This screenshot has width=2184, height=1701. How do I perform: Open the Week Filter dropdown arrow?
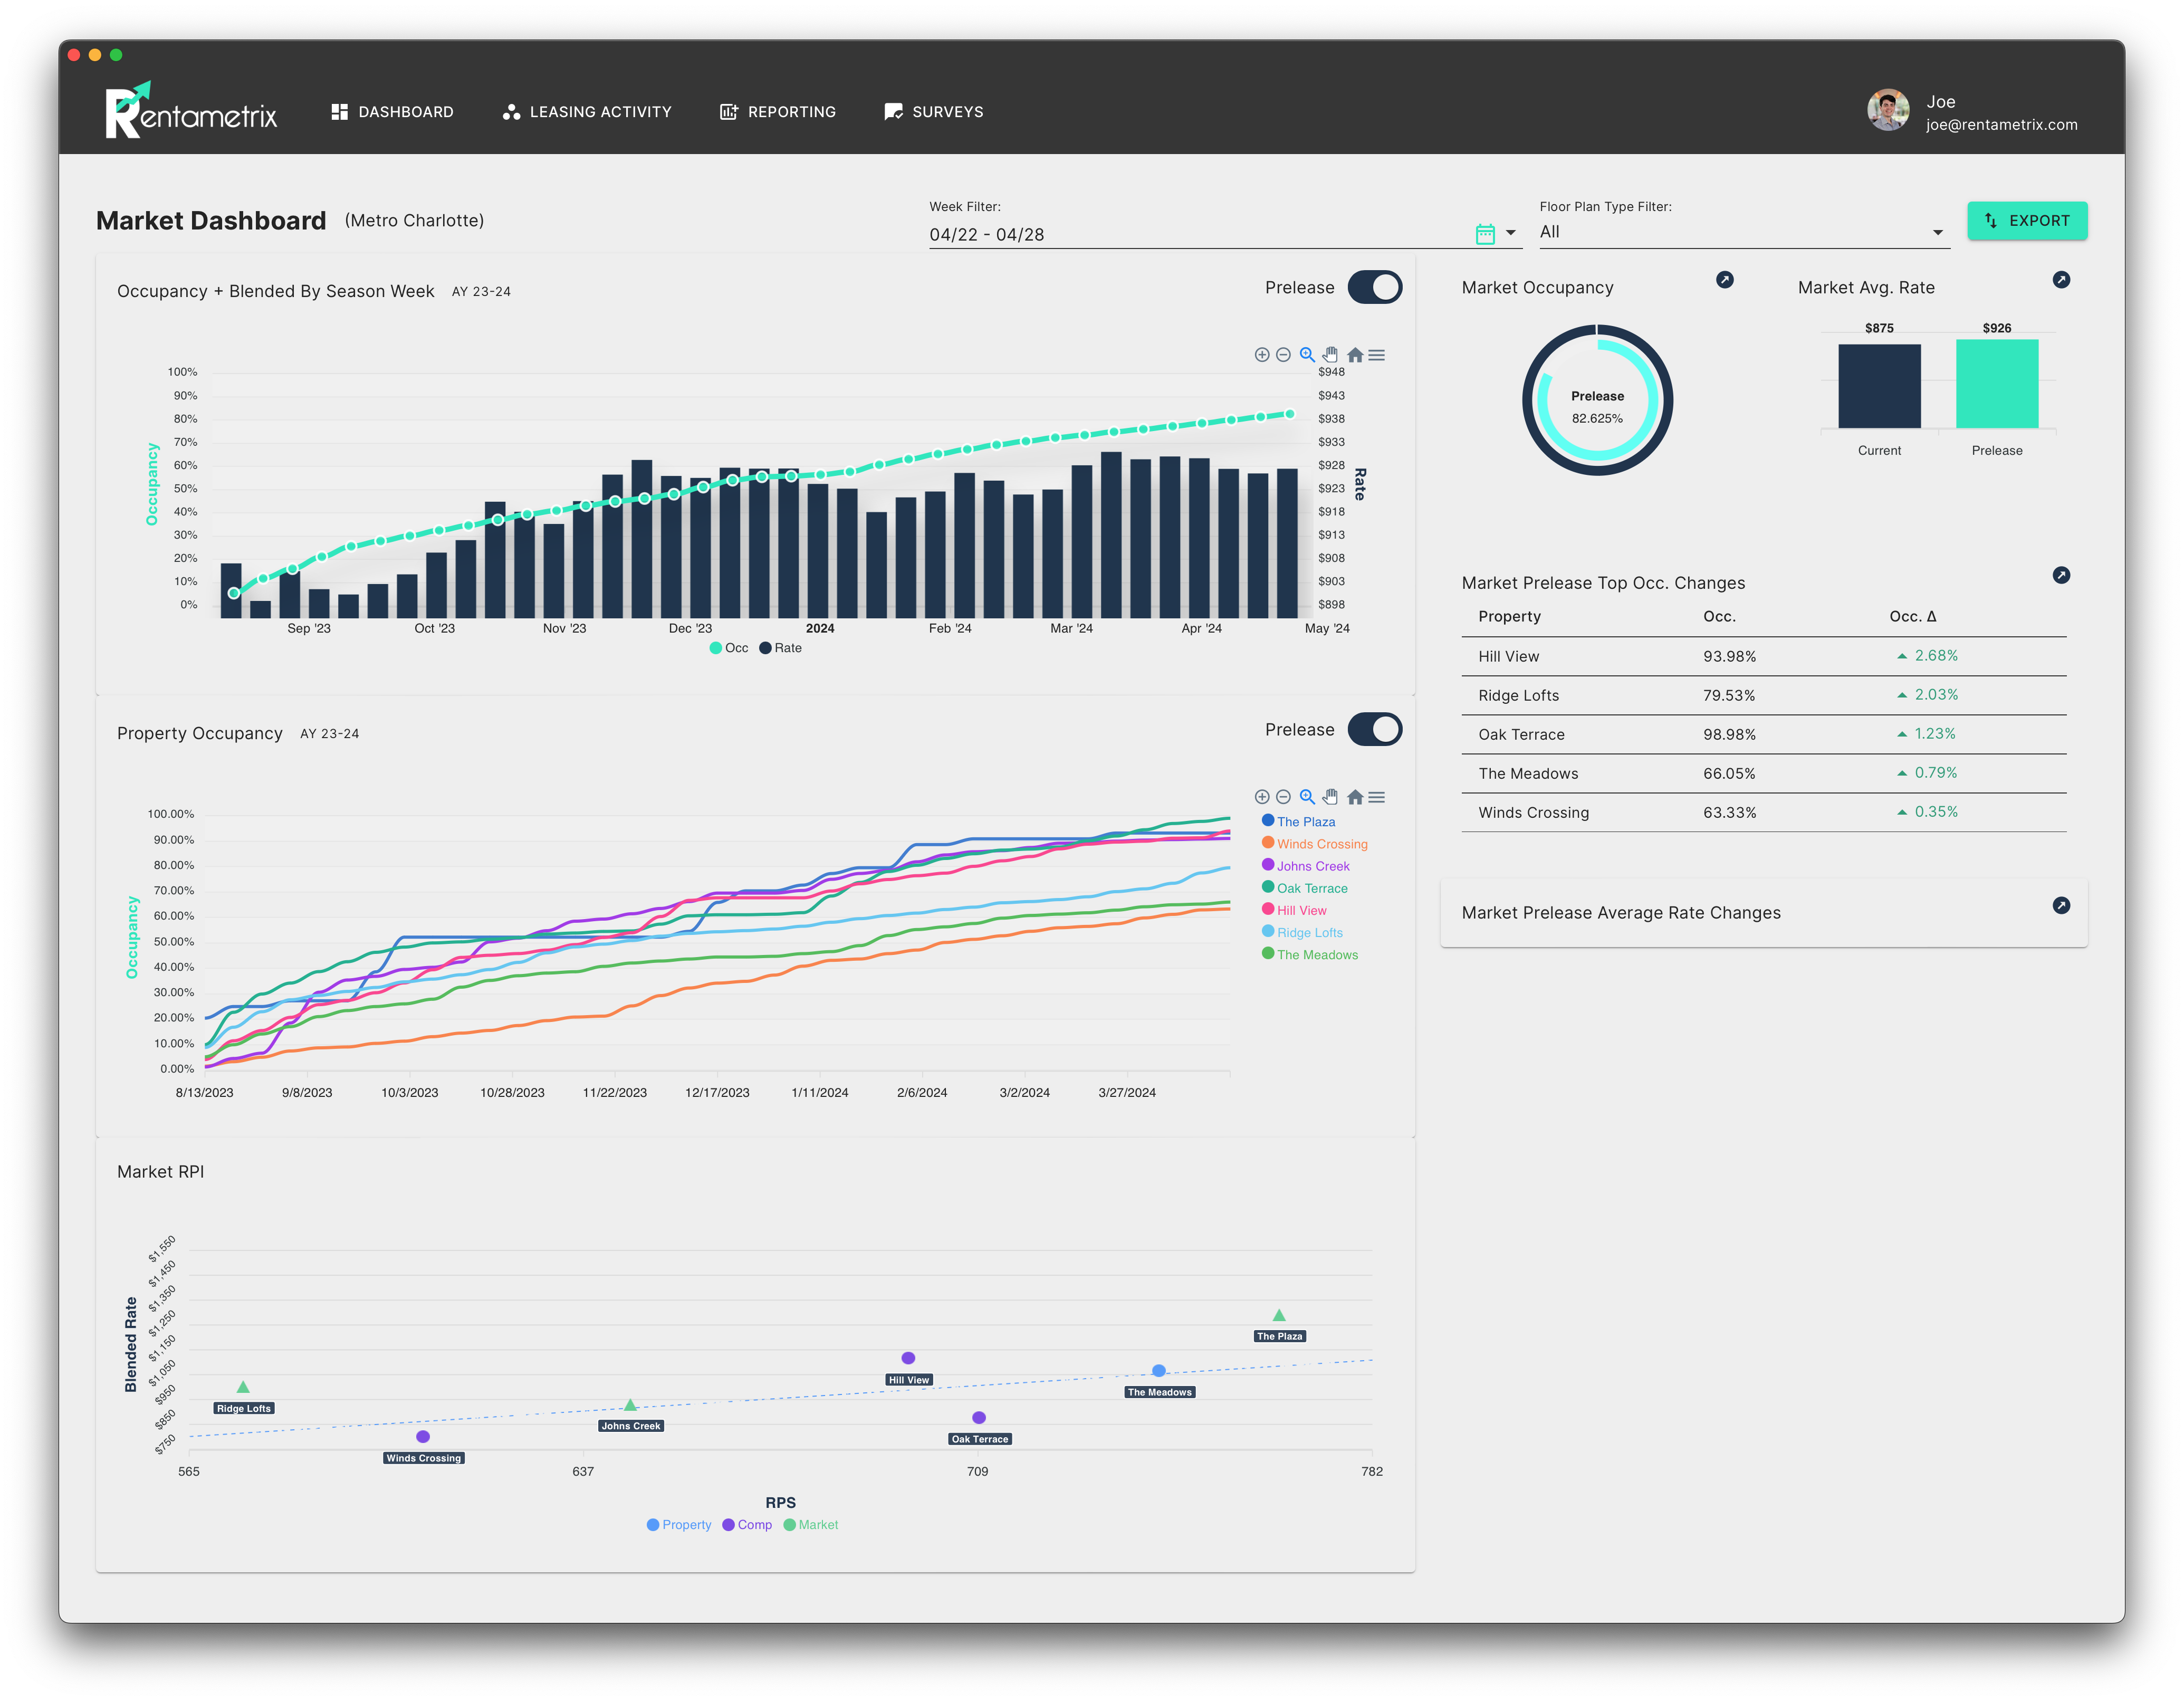[x=1511, y=233]
